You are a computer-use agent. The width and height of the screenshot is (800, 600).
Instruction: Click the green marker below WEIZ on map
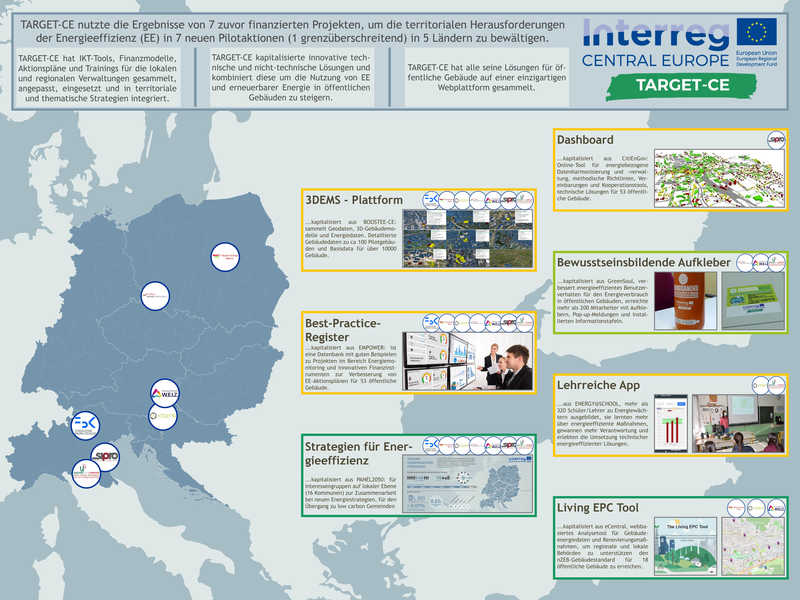pyautogui.click(x=164, y=414)
